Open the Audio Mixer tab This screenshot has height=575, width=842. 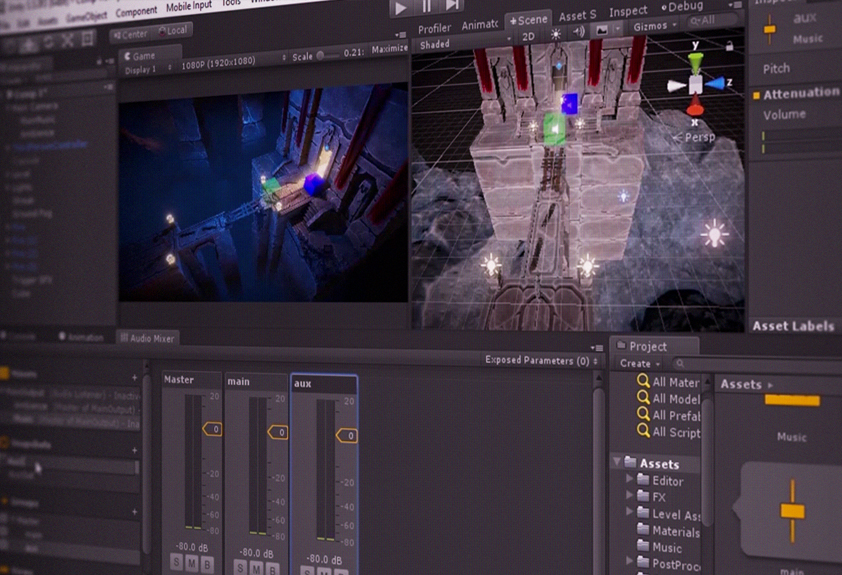click(x=147, y=338)
